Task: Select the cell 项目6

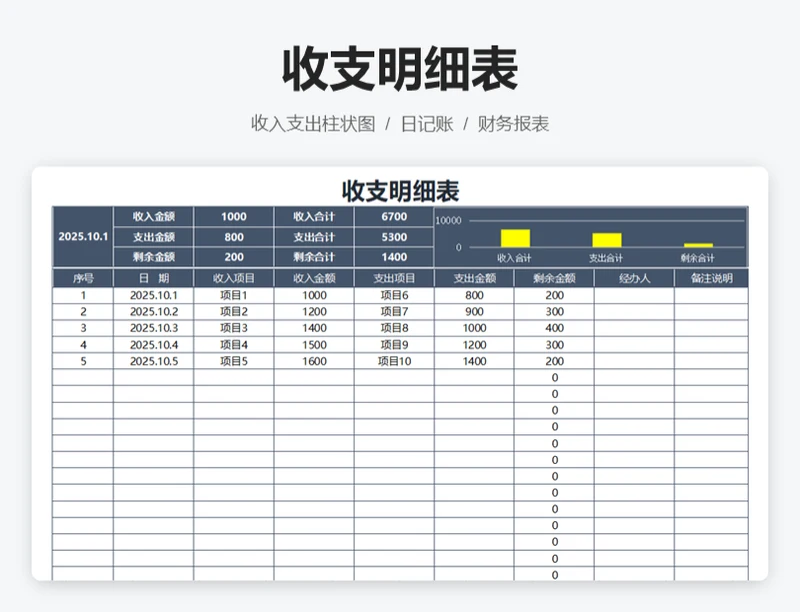Action: [394, 295]
